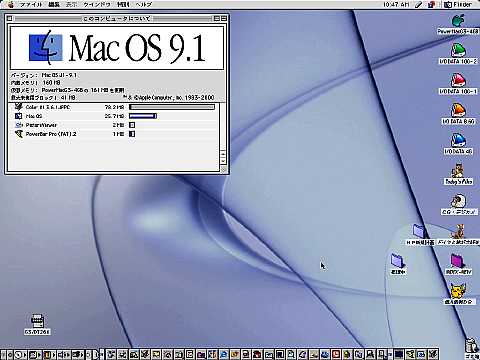Select the CD・デジカメ desktop icon

[x=458, y=201]
